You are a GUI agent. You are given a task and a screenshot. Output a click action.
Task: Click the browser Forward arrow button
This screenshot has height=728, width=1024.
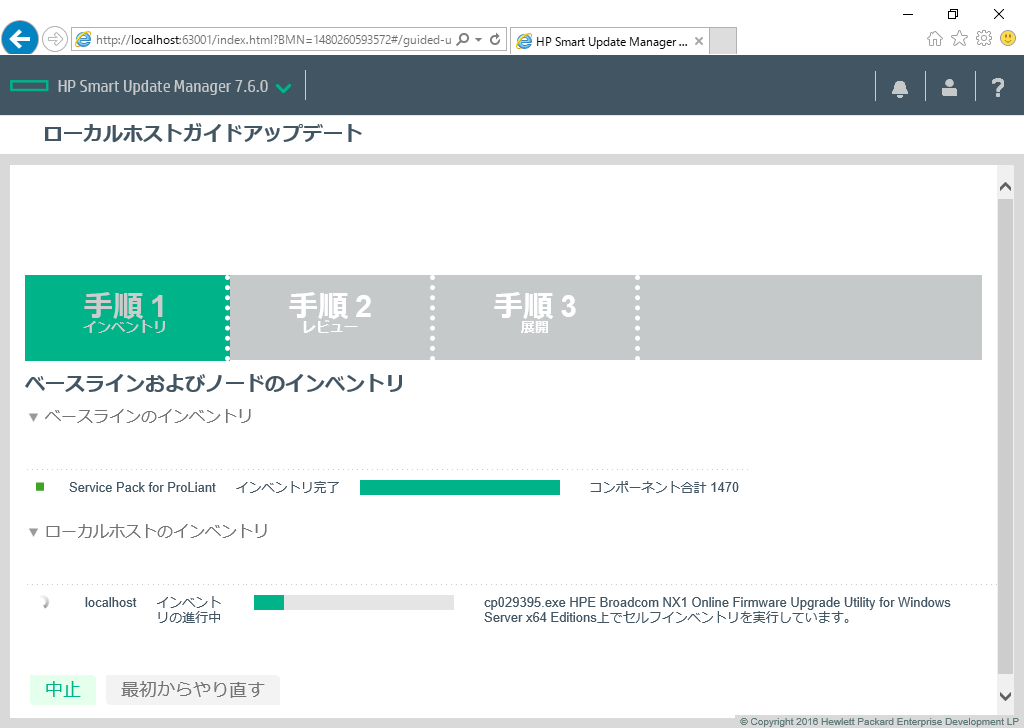tap(55, 39)
